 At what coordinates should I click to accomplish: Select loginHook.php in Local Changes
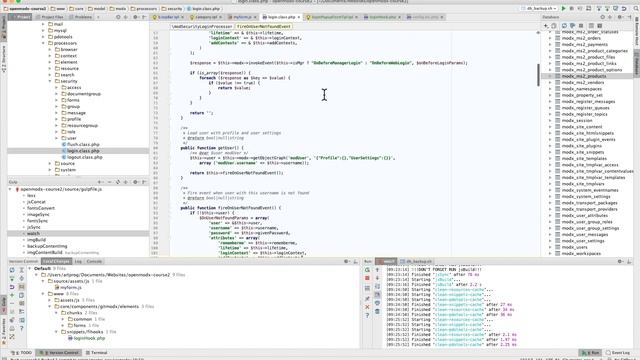click(x=89, y=338)
